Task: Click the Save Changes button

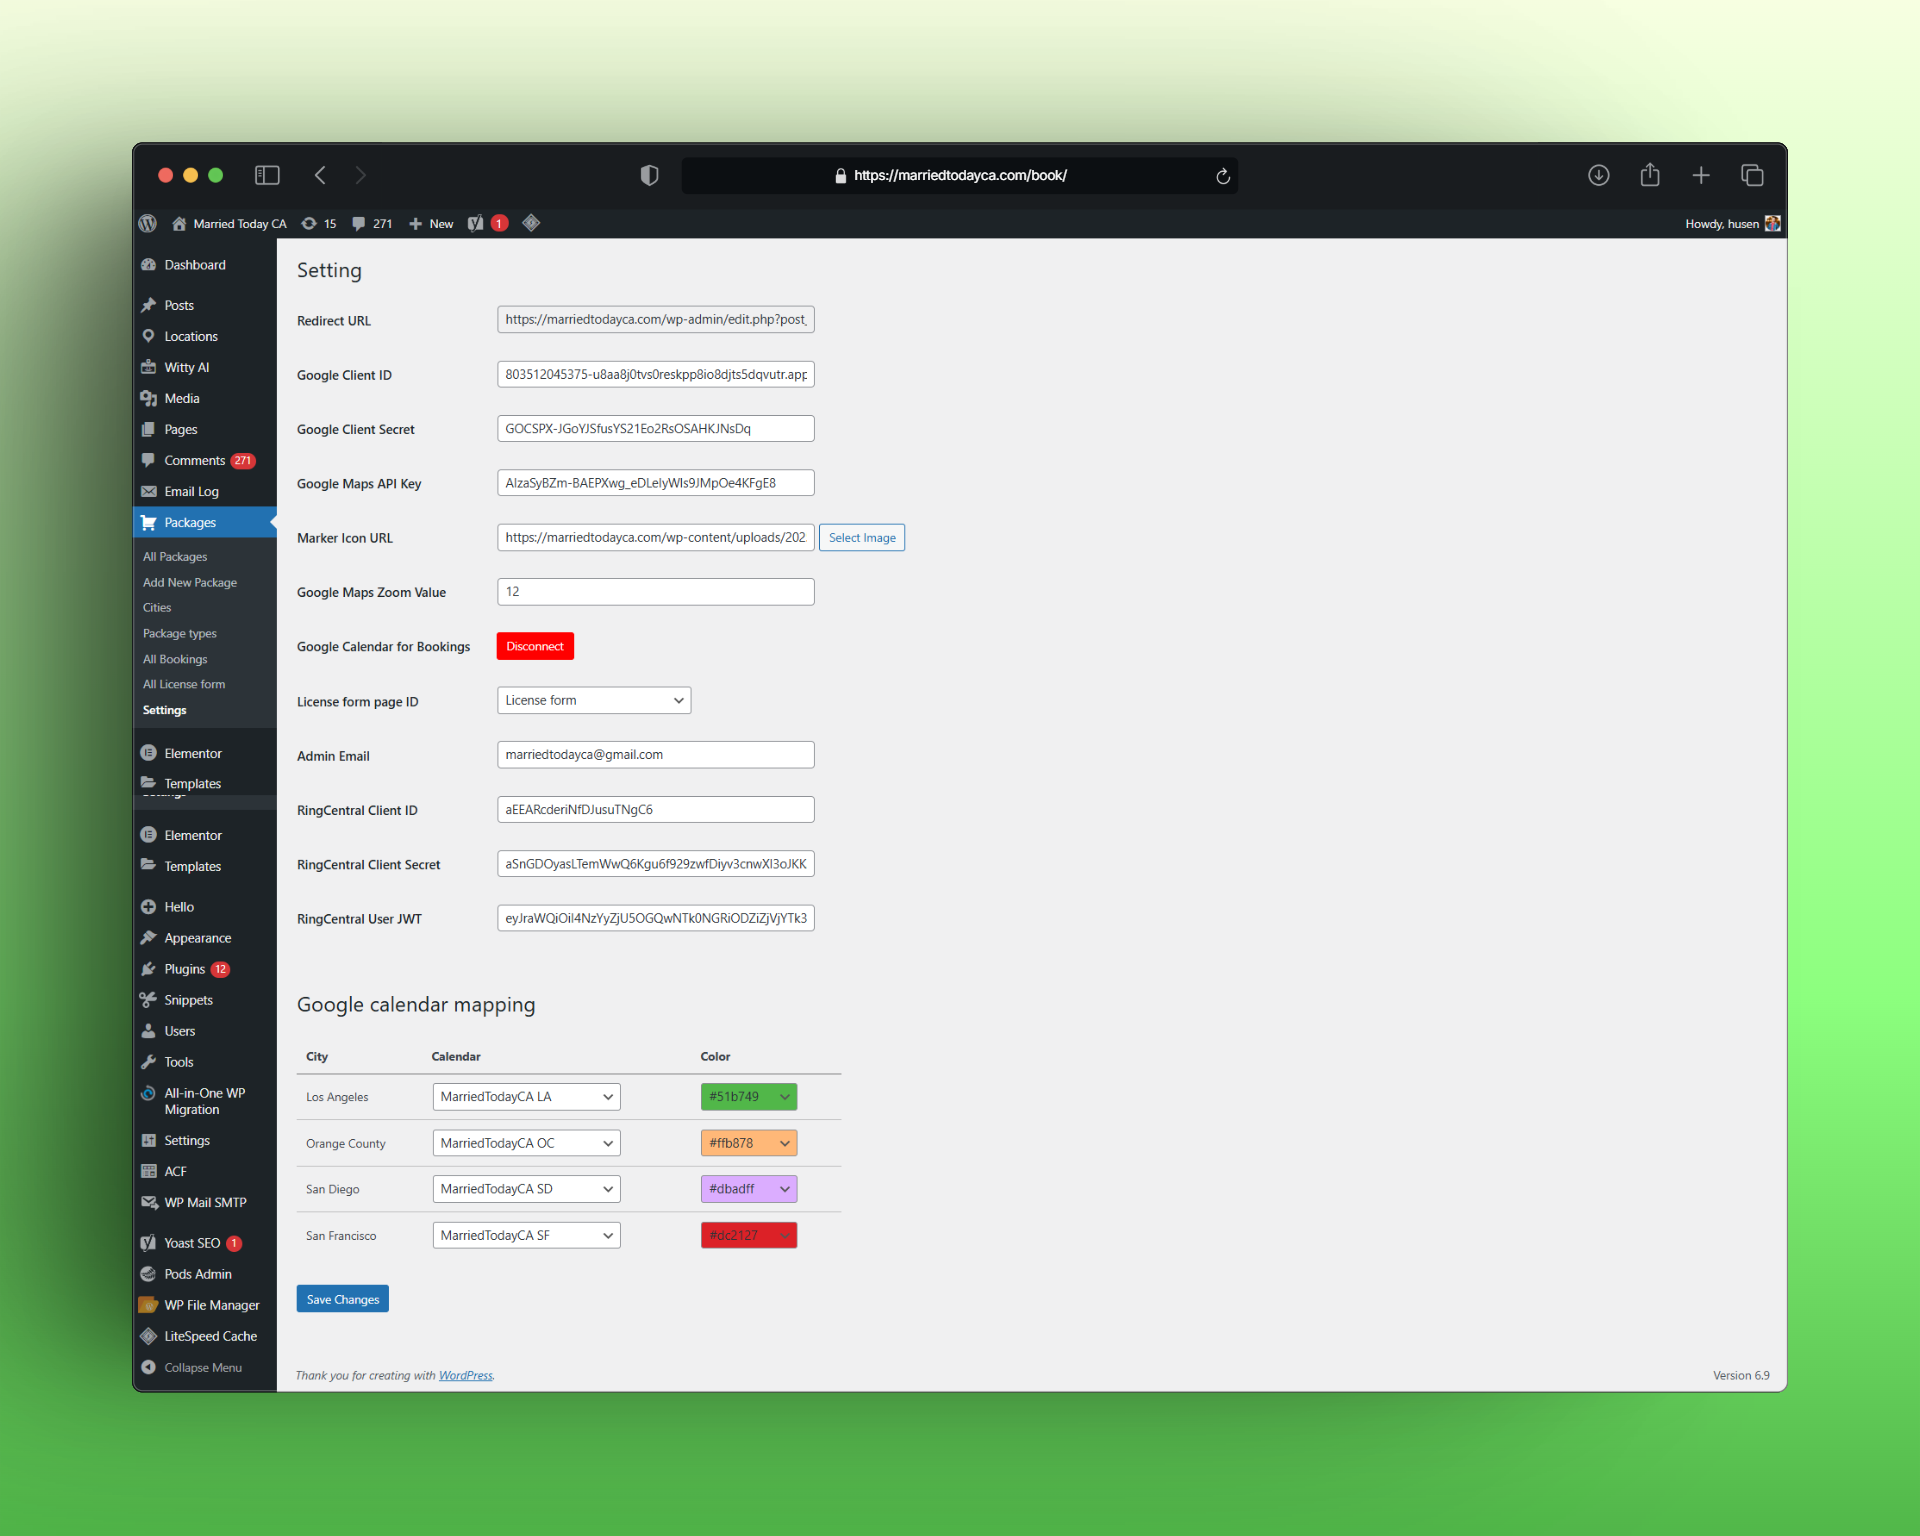Action: click(x=342, y=1299)
